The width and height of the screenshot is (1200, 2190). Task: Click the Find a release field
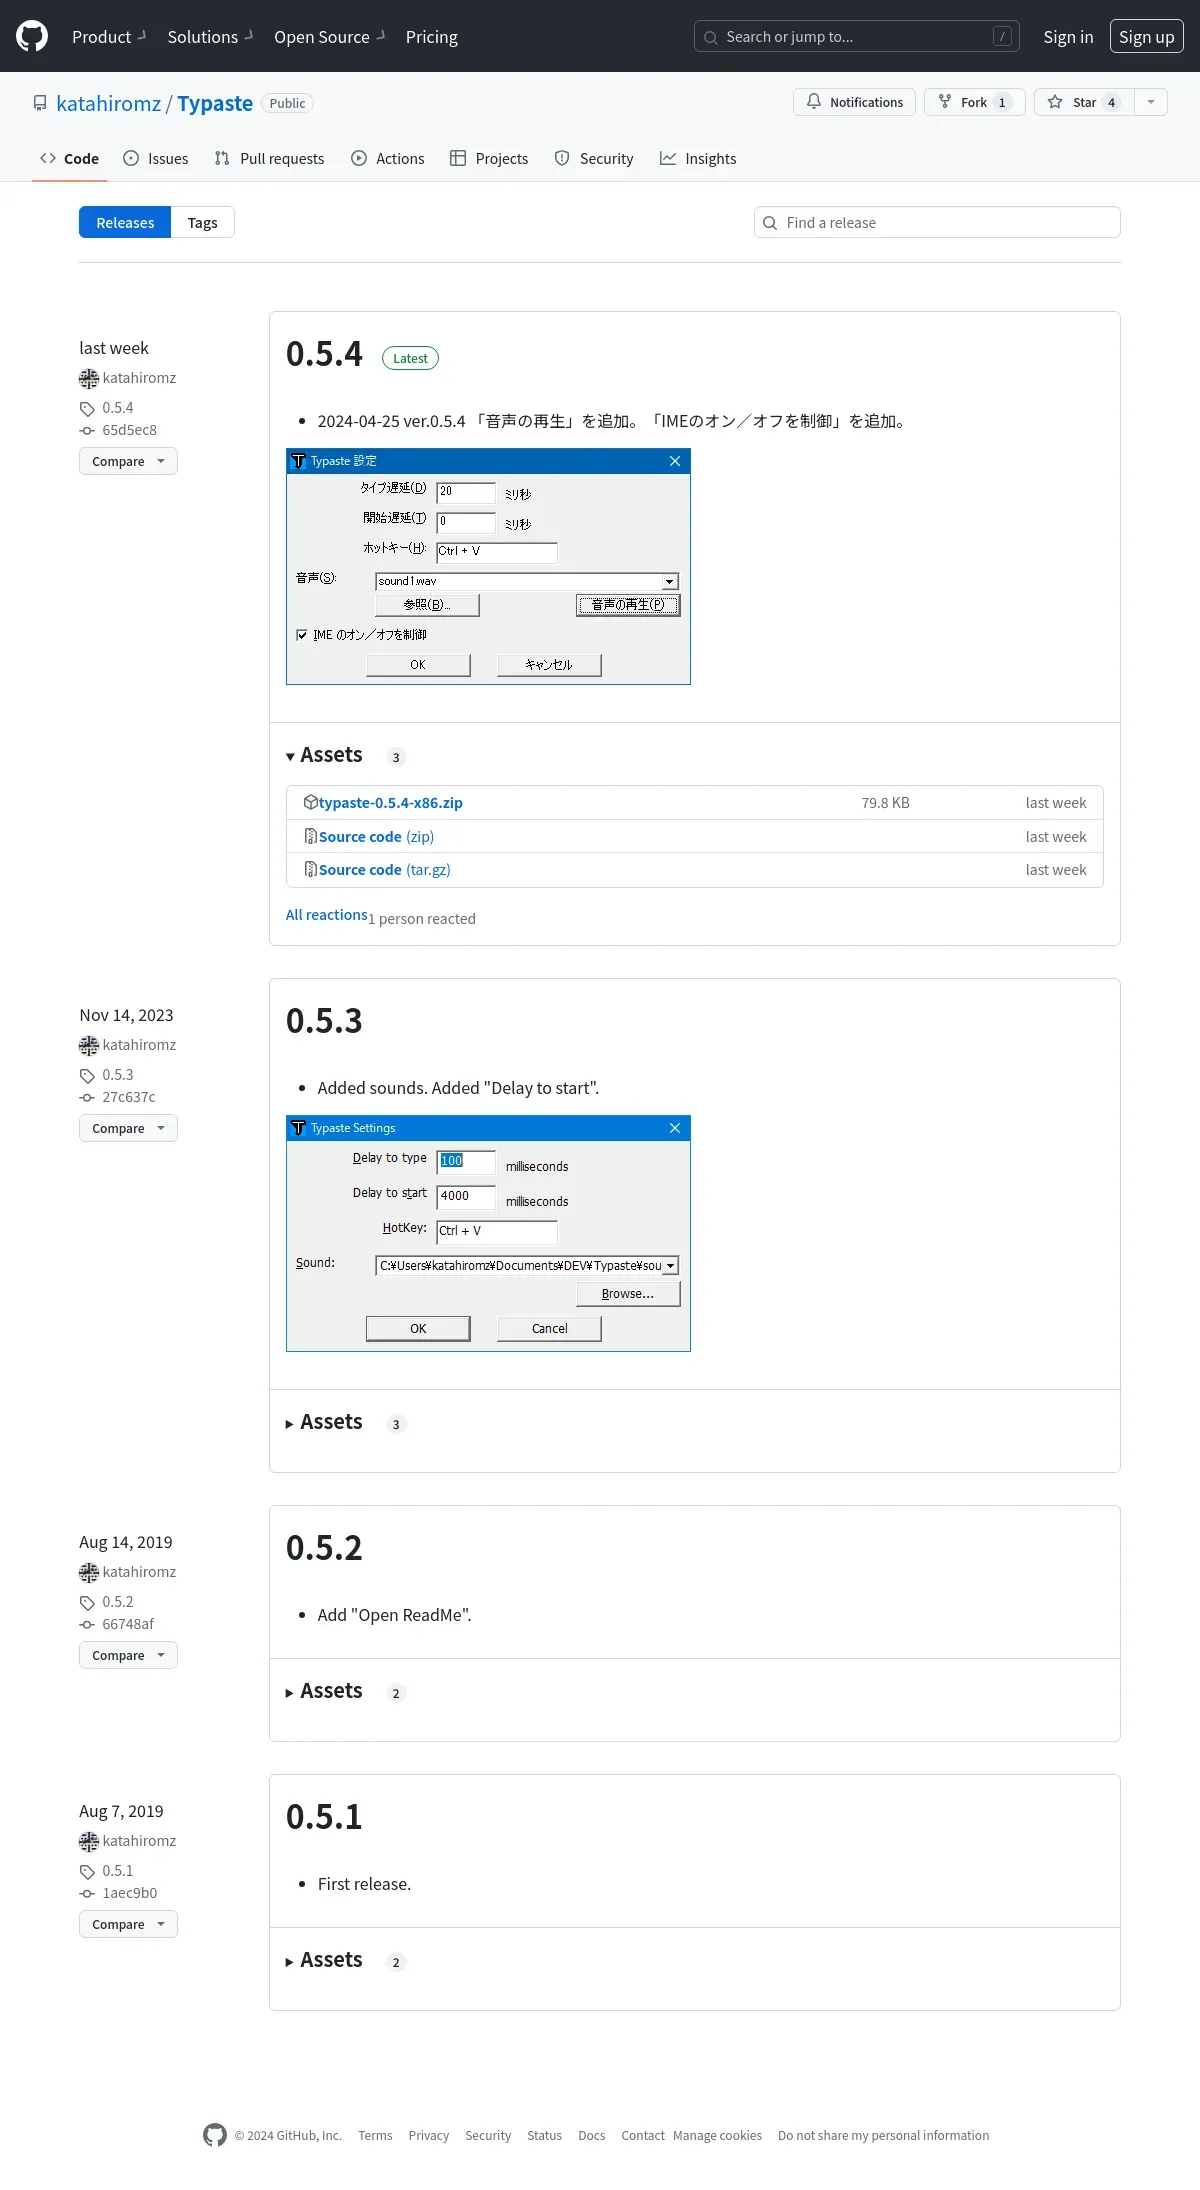pyautogui.click(x=937, y=222)
